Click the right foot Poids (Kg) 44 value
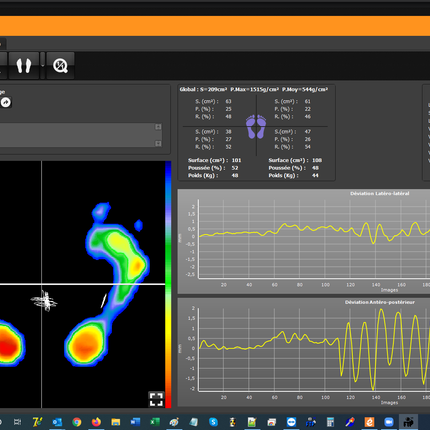 [x=315, y=175]
